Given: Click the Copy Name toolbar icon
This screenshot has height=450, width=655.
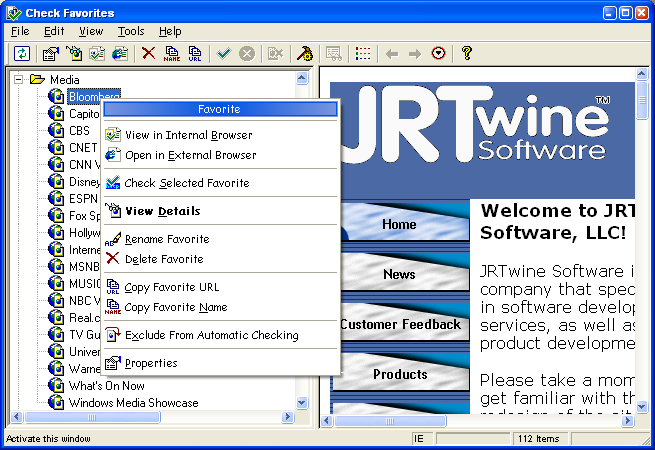Looking at the screenshot, I should (x=172, y=53).
